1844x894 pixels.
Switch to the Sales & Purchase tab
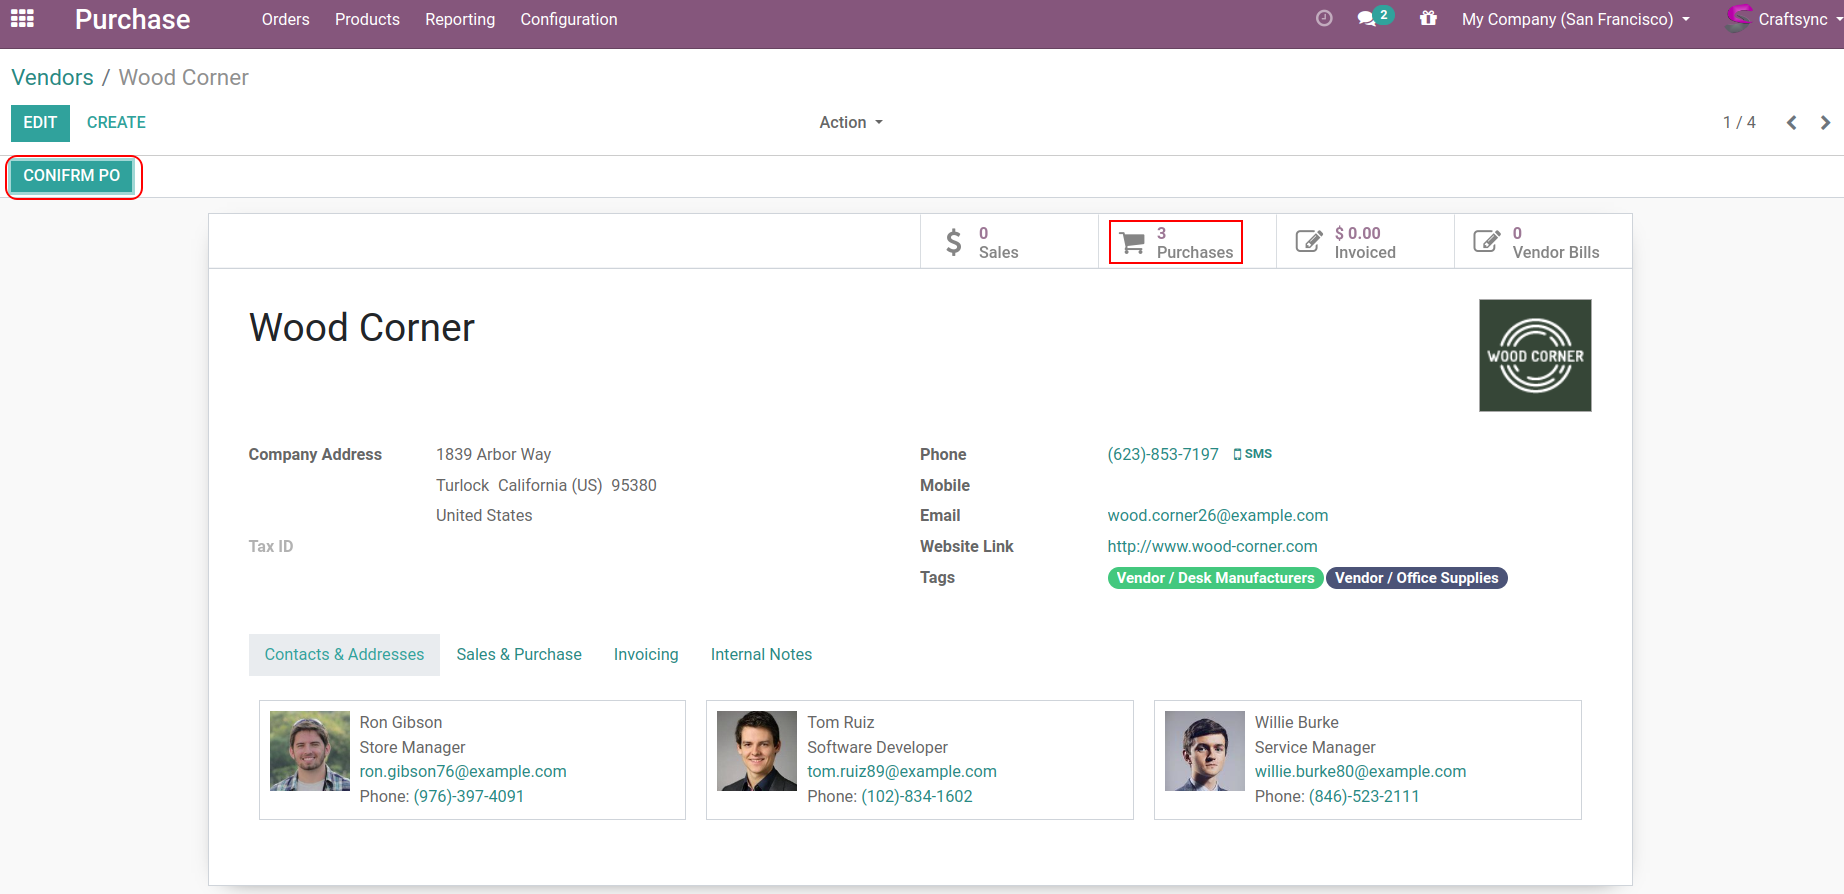point(518,654)
